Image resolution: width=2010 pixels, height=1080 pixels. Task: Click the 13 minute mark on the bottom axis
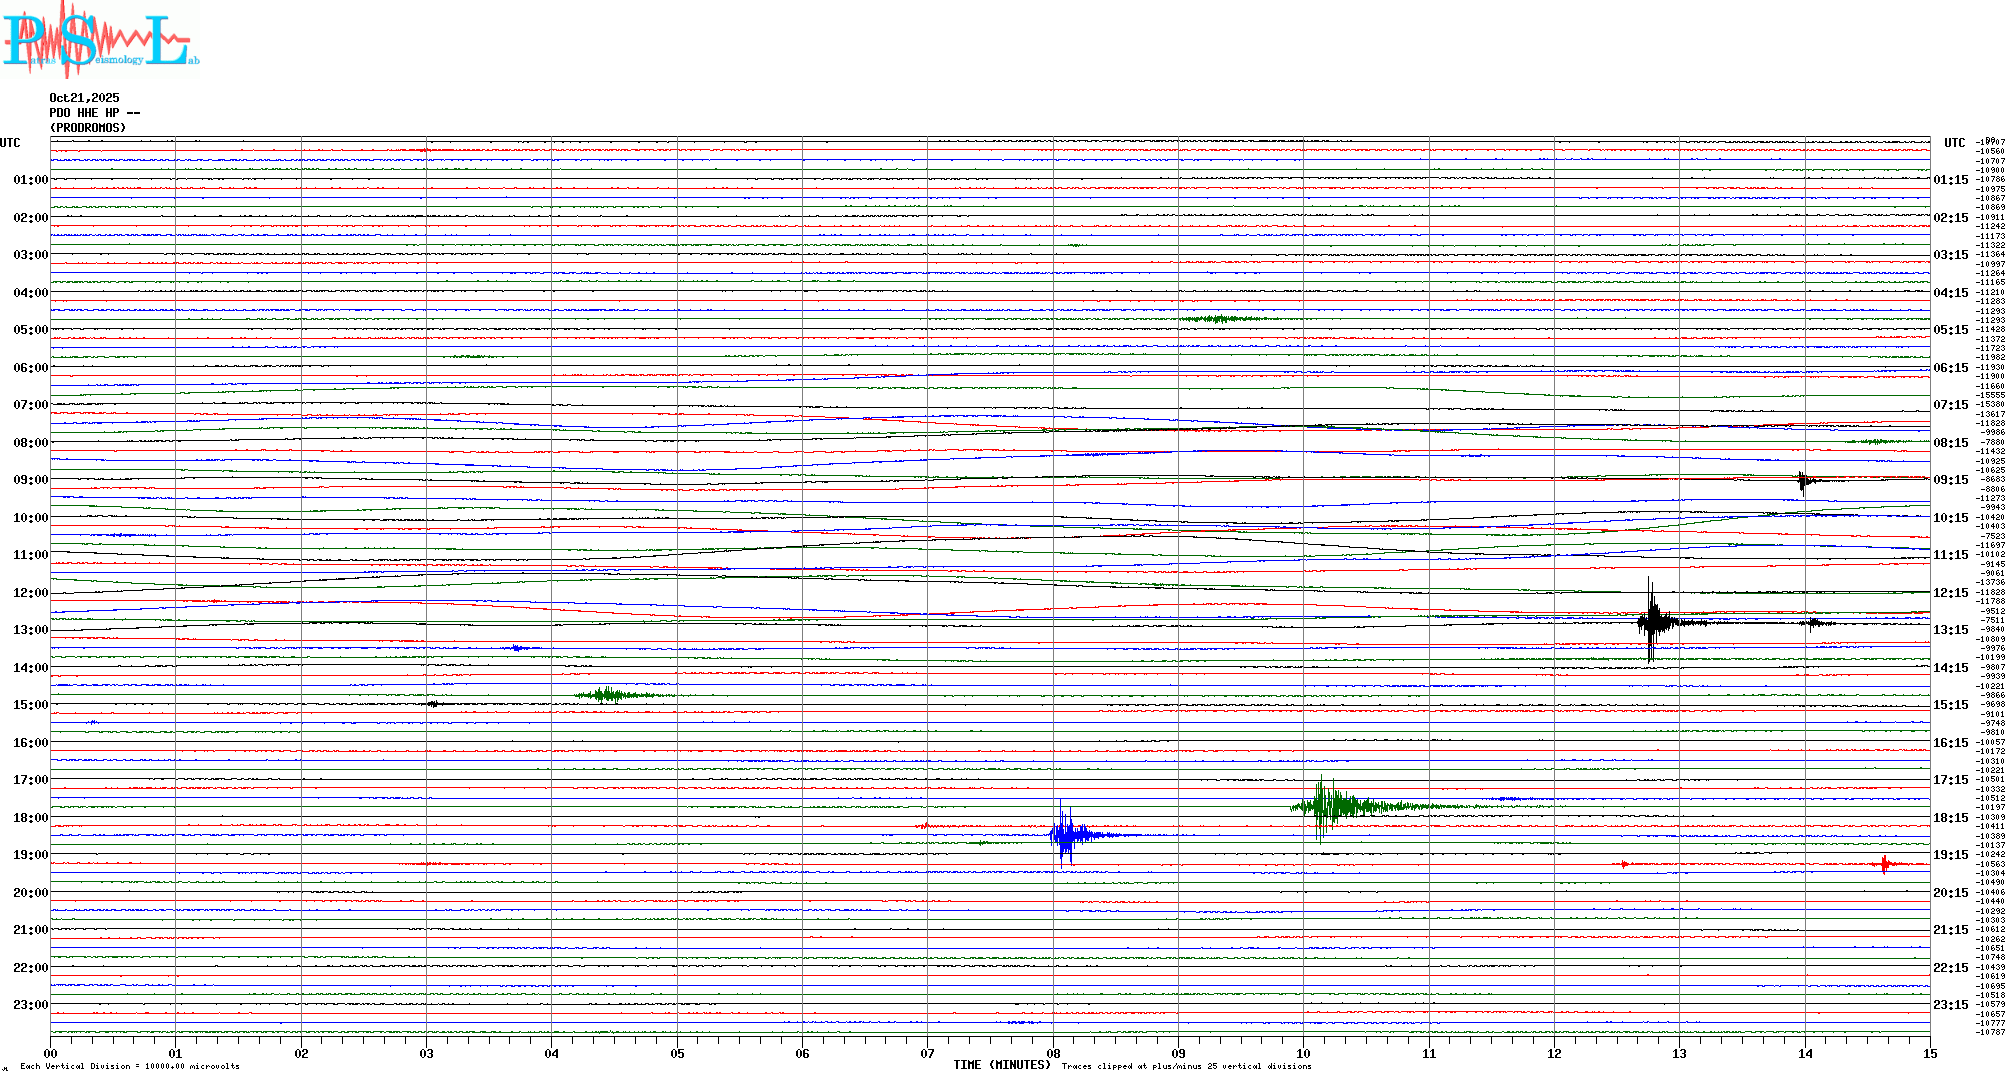[x=1679, y=1053]
